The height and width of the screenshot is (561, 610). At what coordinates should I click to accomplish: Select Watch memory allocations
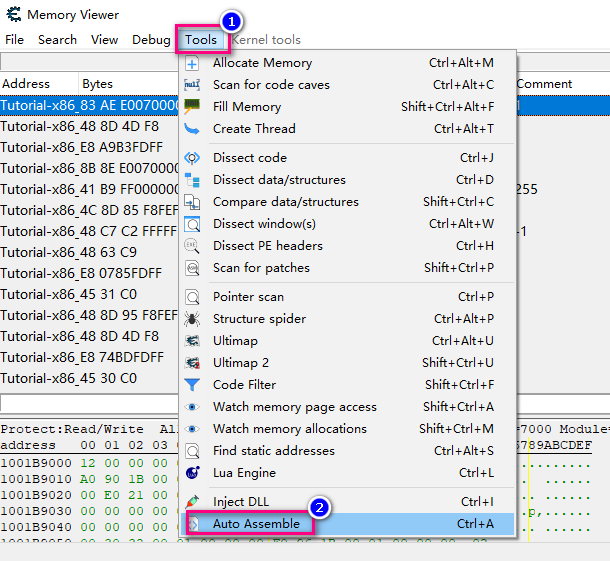click(x=347, y=429)
